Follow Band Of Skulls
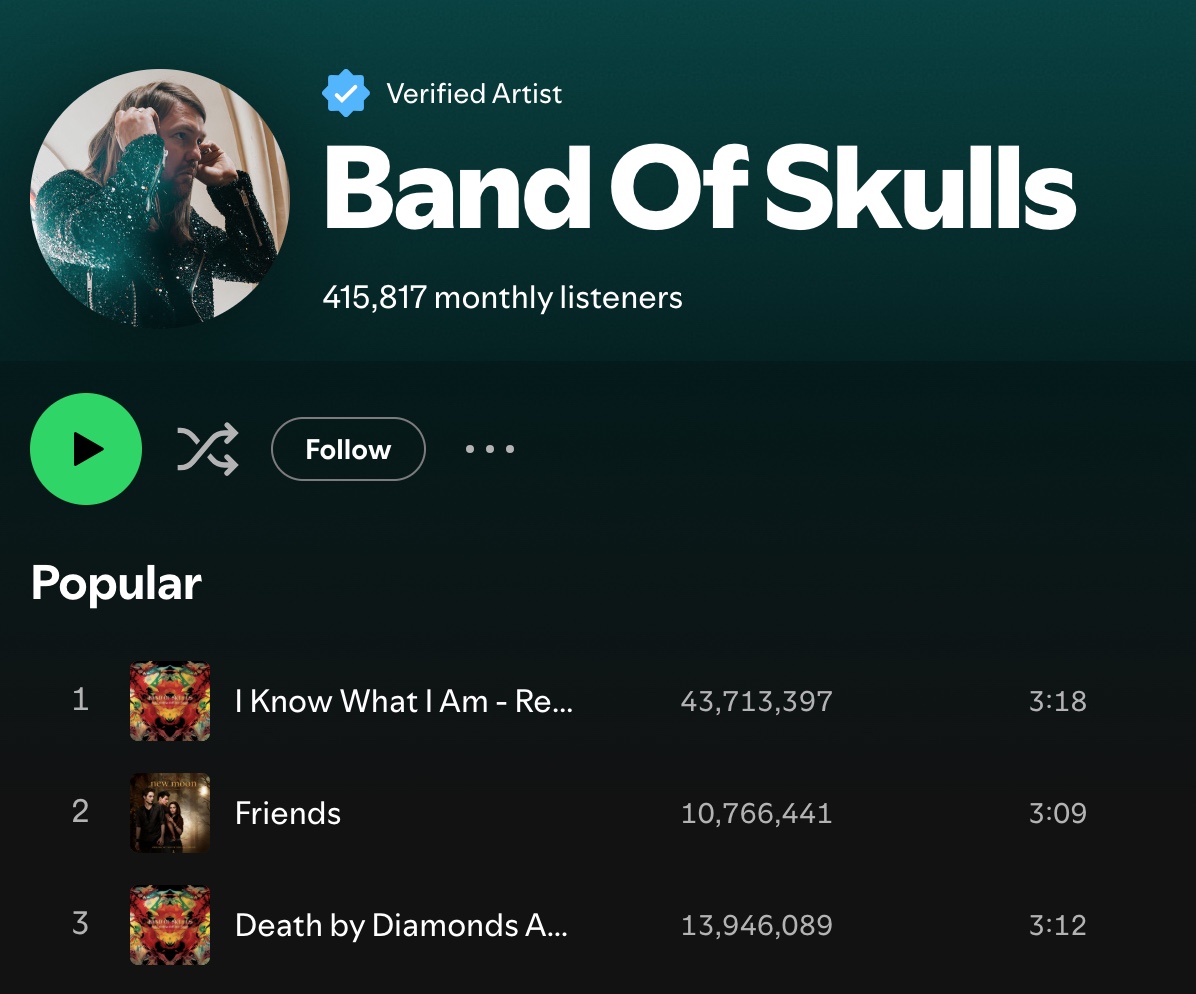The image size is (1196, 994). pyautogui.click(x=348, y=449)
